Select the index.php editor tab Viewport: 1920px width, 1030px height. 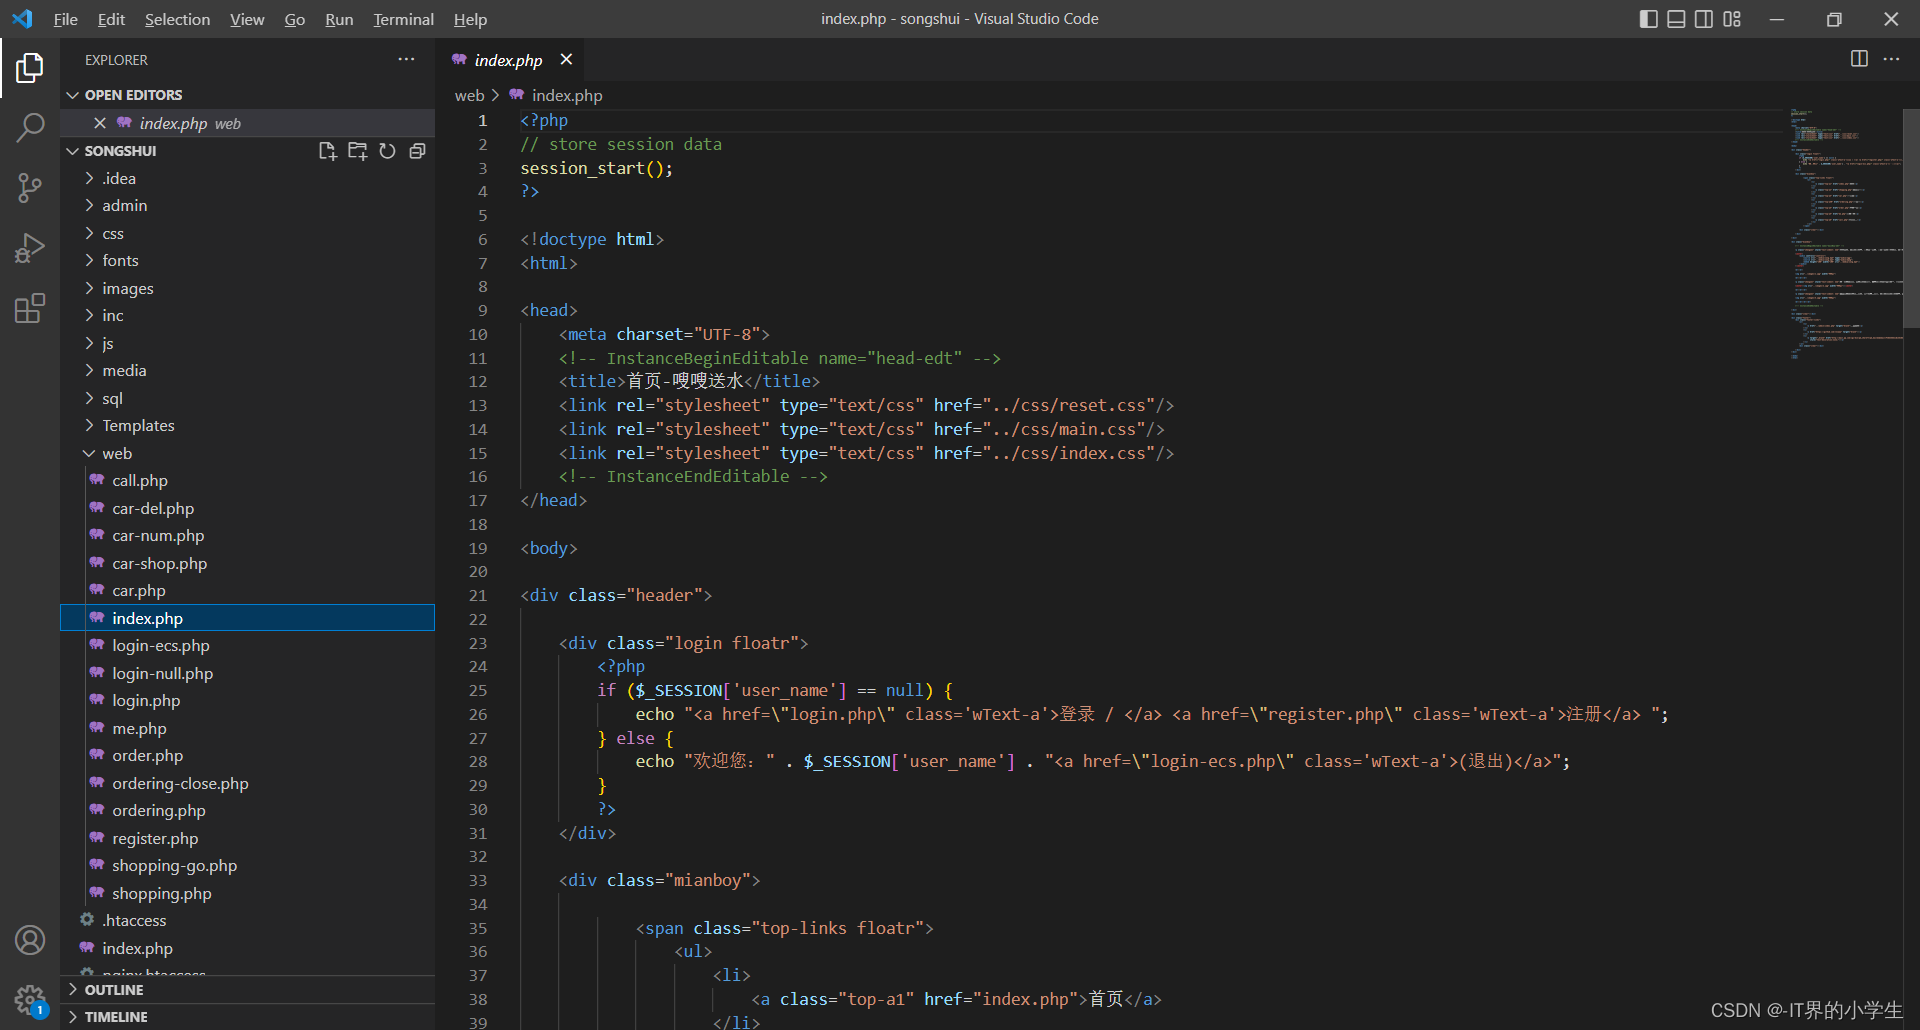pyautogui.click(x=511, y=60)
